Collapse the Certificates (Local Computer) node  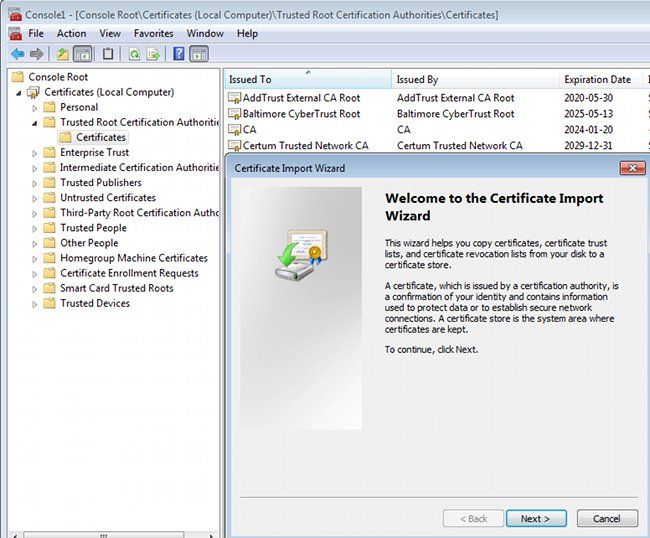[x=21, y=92]
